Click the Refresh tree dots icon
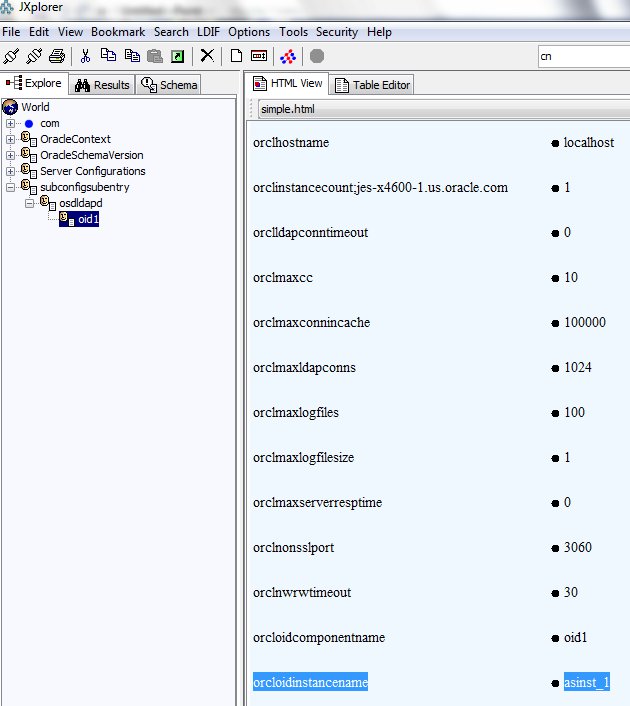The width and height of the screenshot is (630, 706). [288, 56]
